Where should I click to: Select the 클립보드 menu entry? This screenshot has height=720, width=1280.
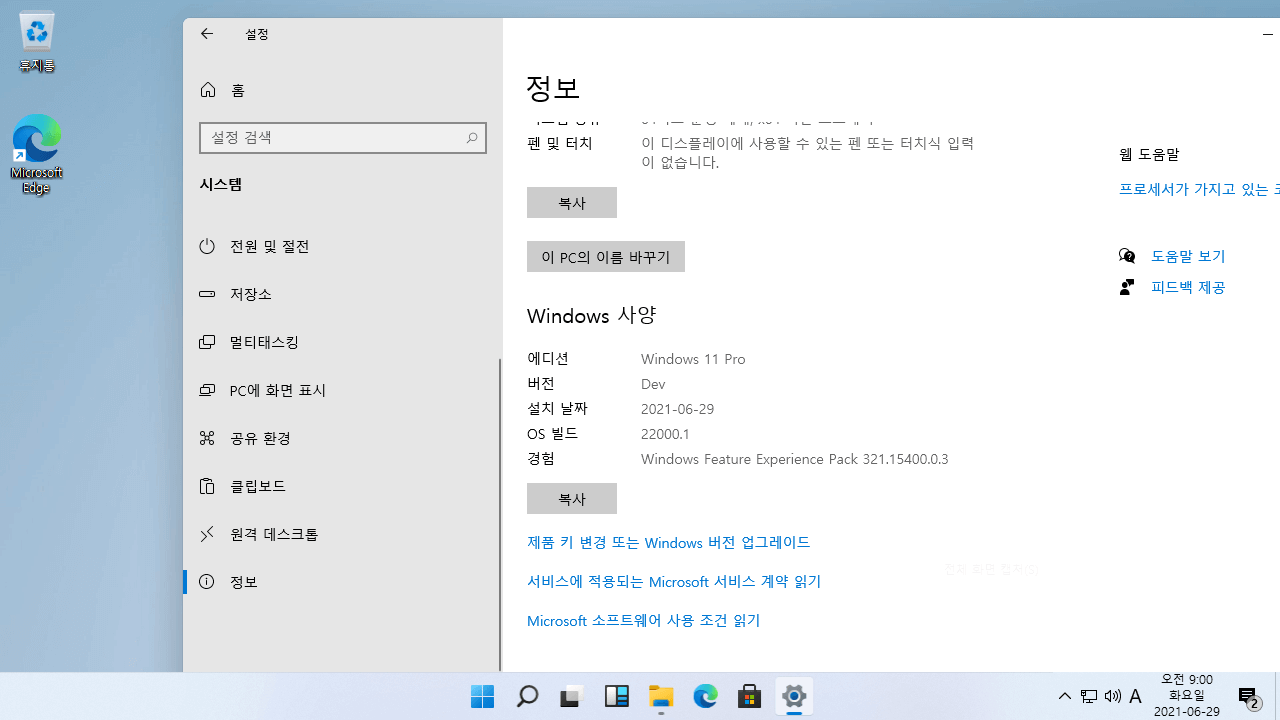(342, 486)
